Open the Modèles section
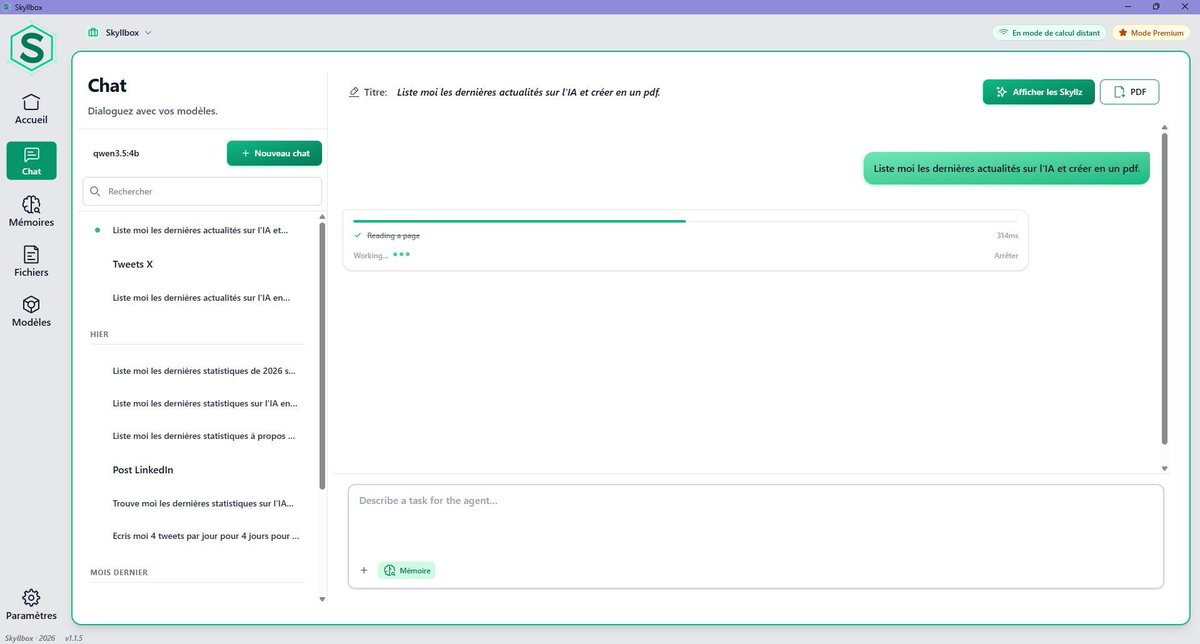This screenshot has width=1200, height=644. tap(31, 310)
